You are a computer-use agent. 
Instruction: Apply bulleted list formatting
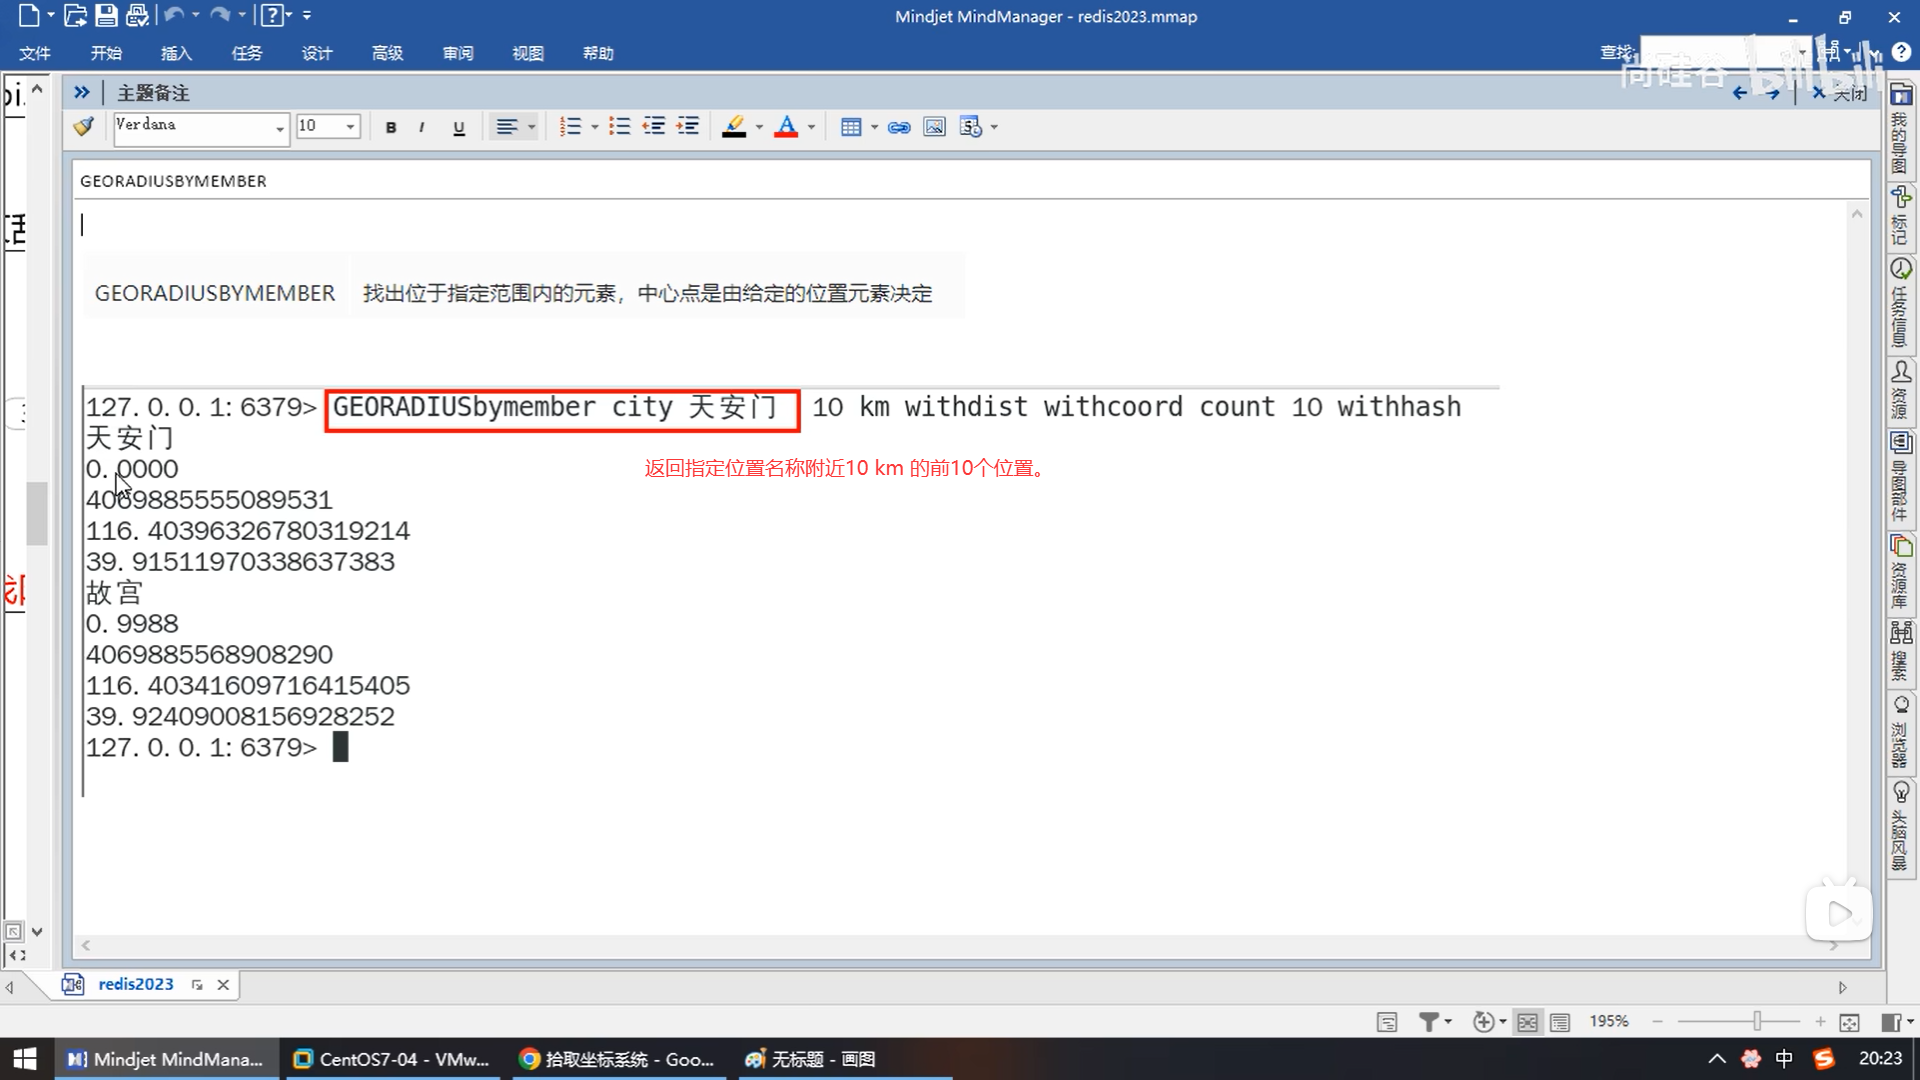point(620,127)
